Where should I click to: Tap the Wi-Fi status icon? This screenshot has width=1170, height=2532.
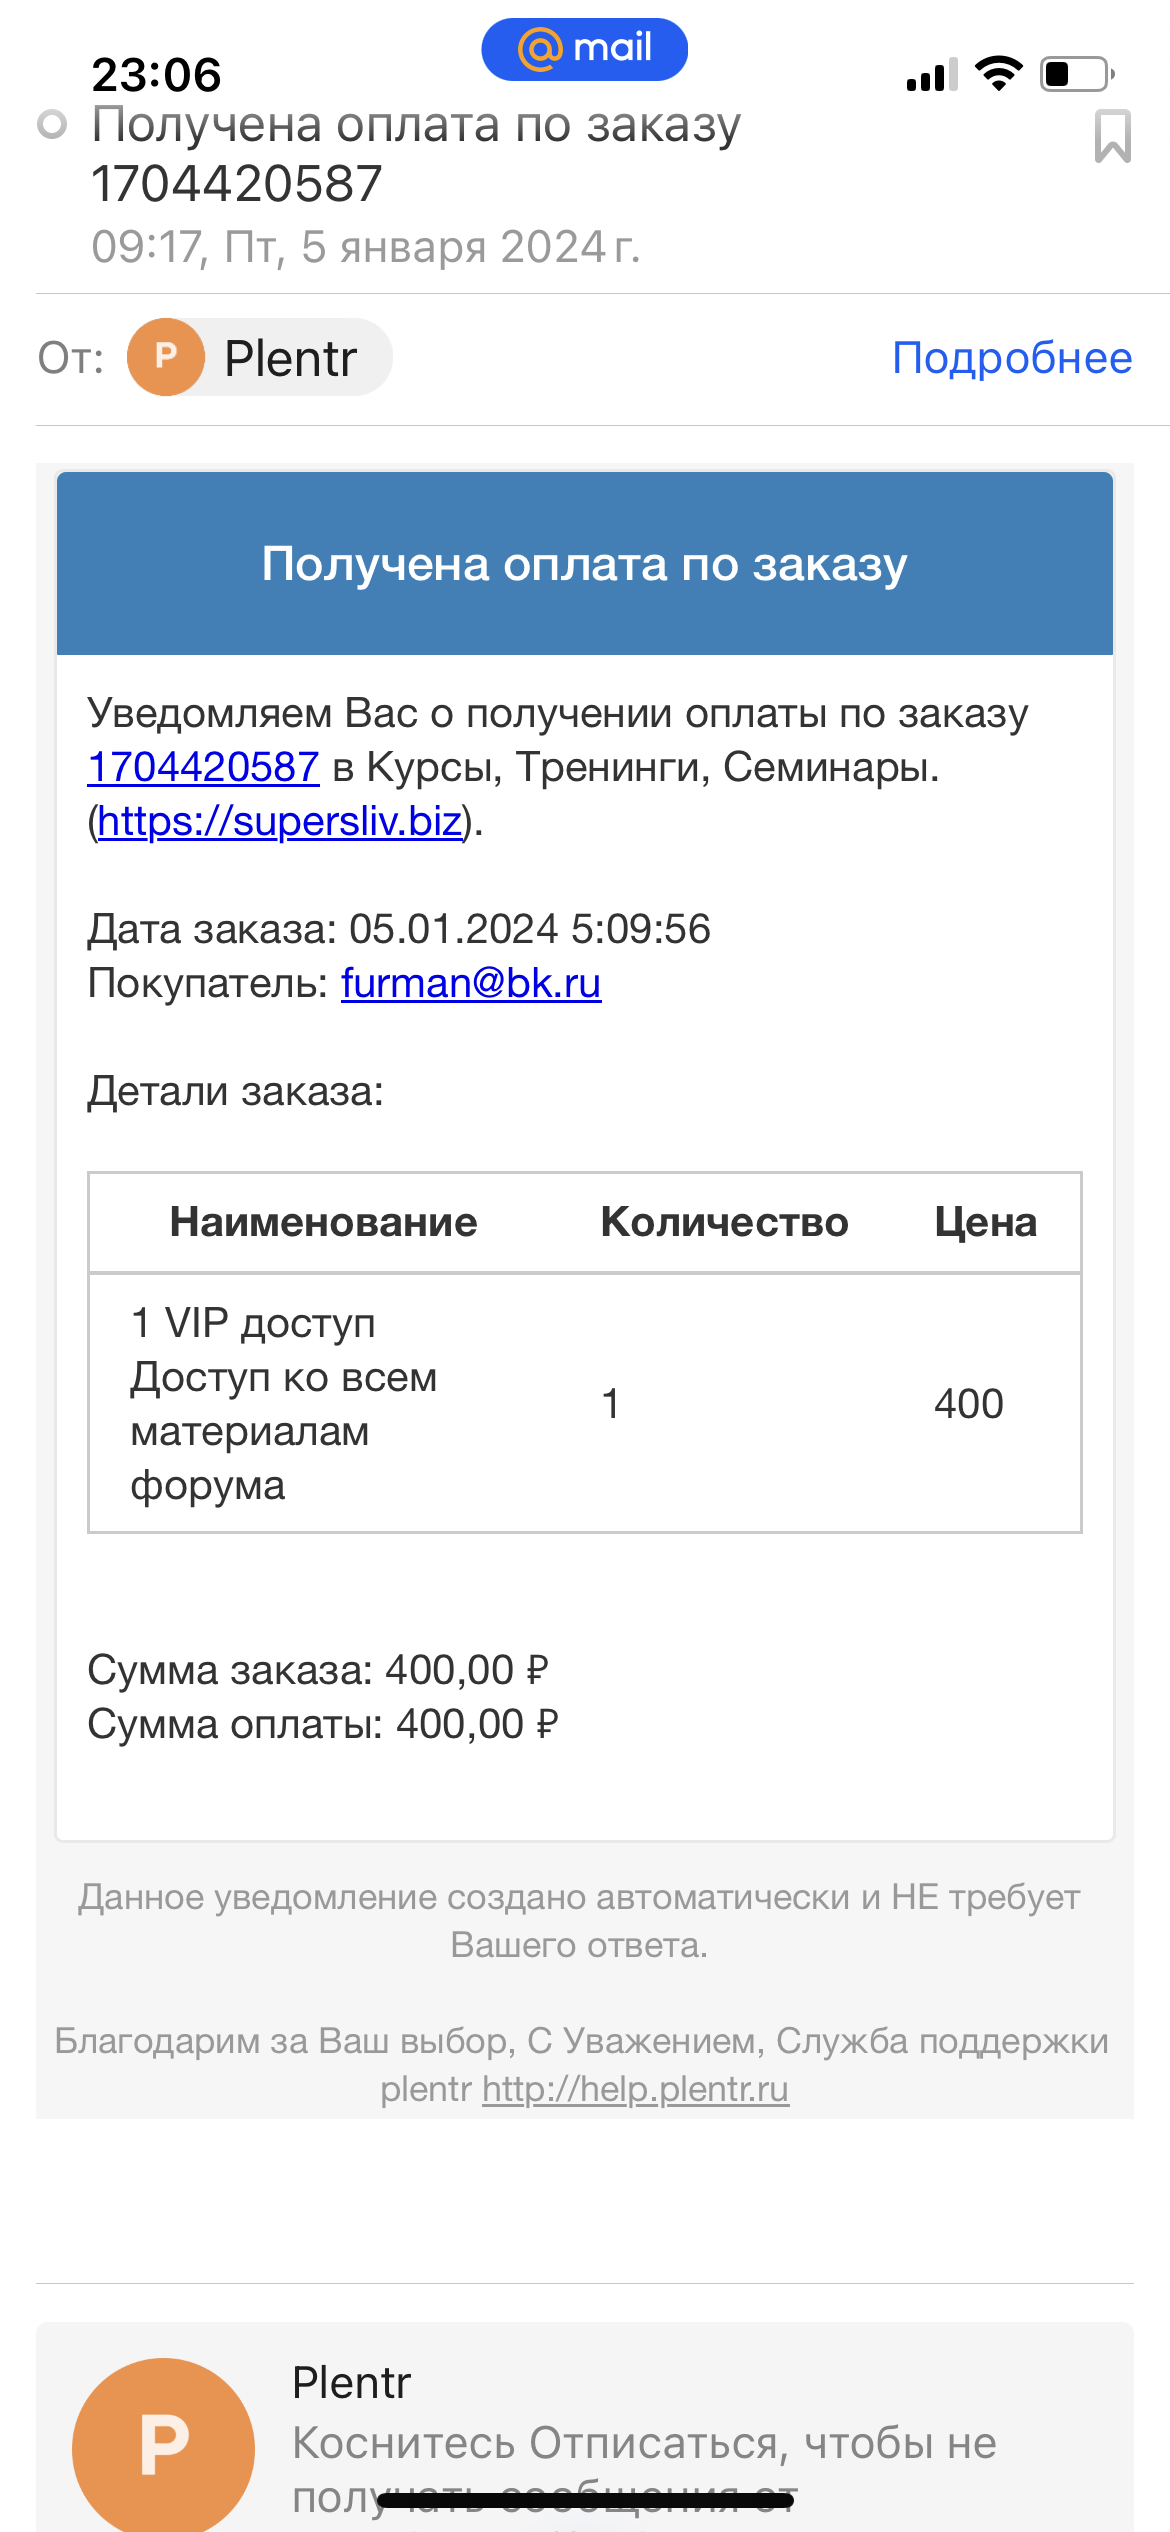coord(999,73)
